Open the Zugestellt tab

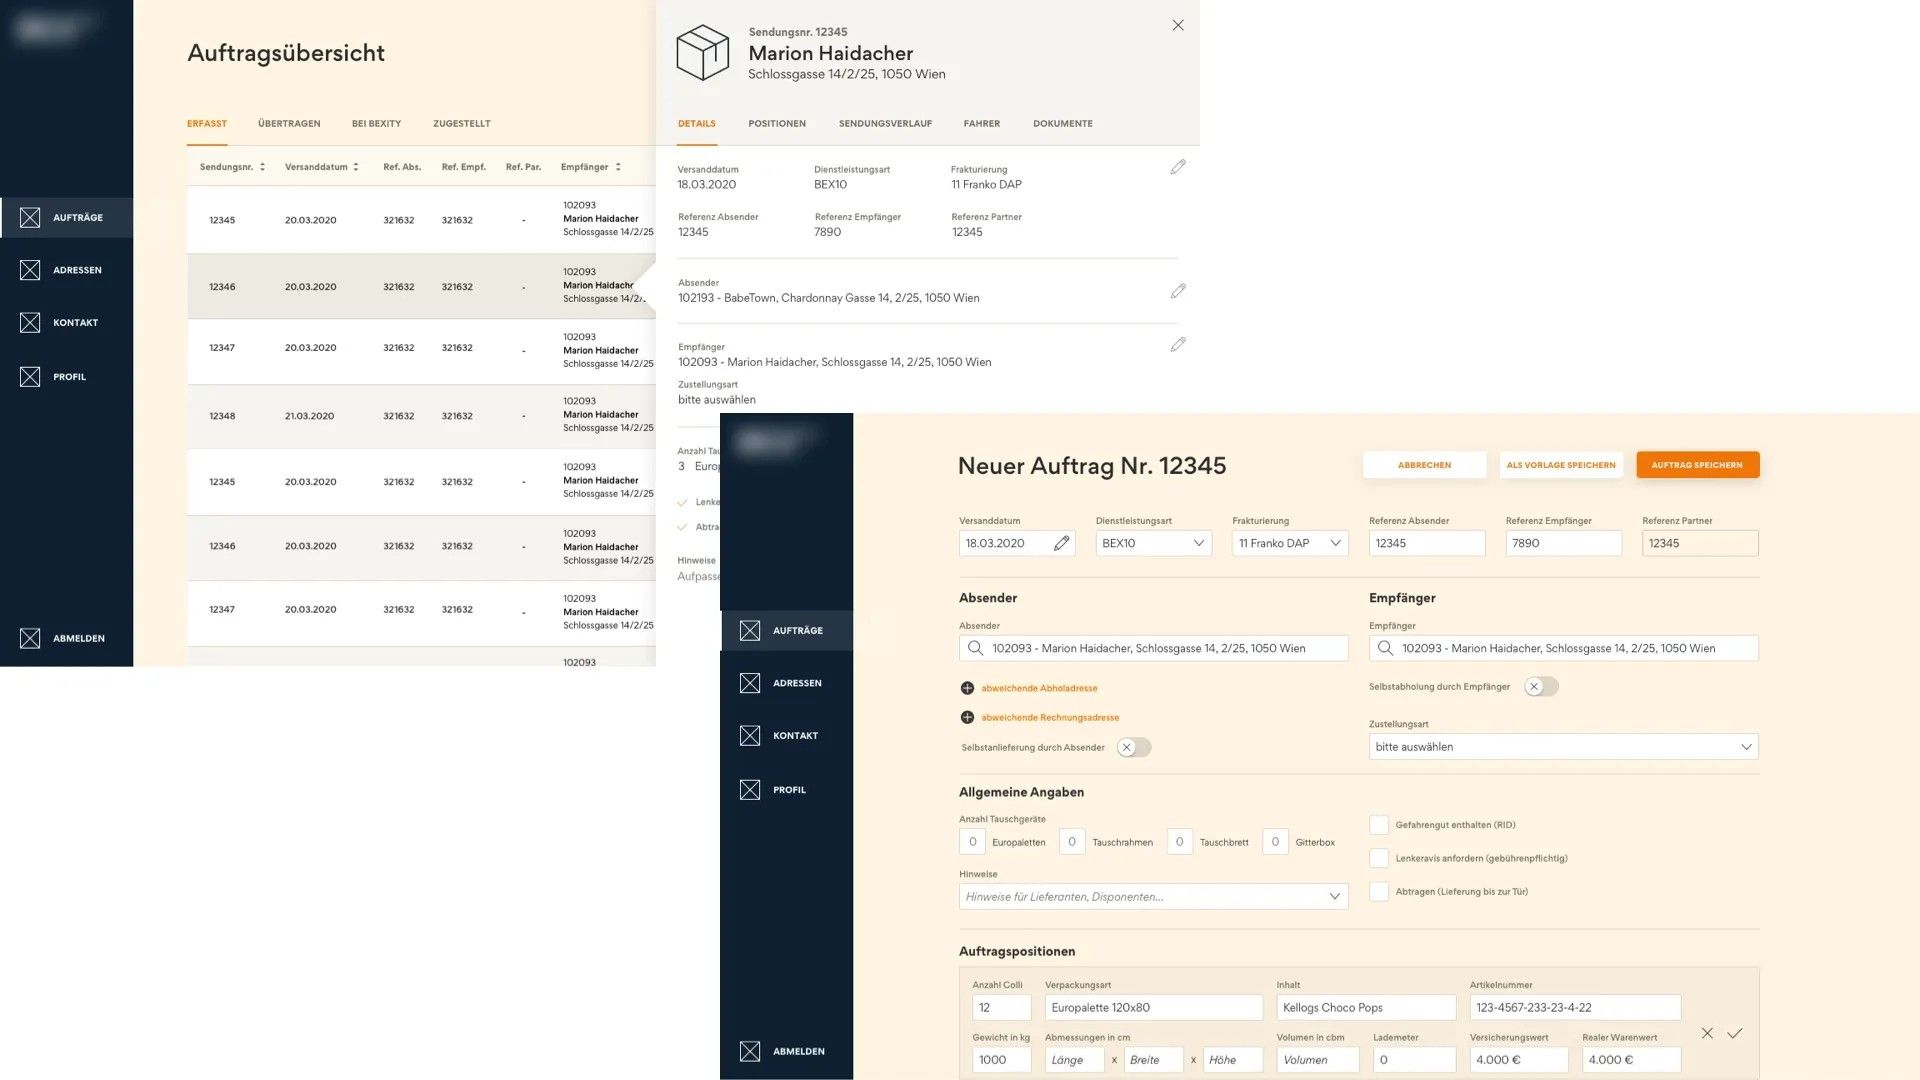(462, 123)
